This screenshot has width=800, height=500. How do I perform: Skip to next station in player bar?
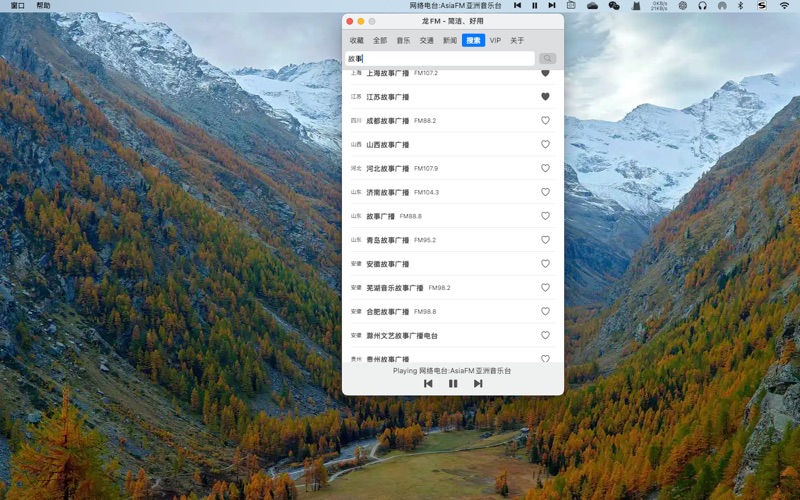pos(478,383)
